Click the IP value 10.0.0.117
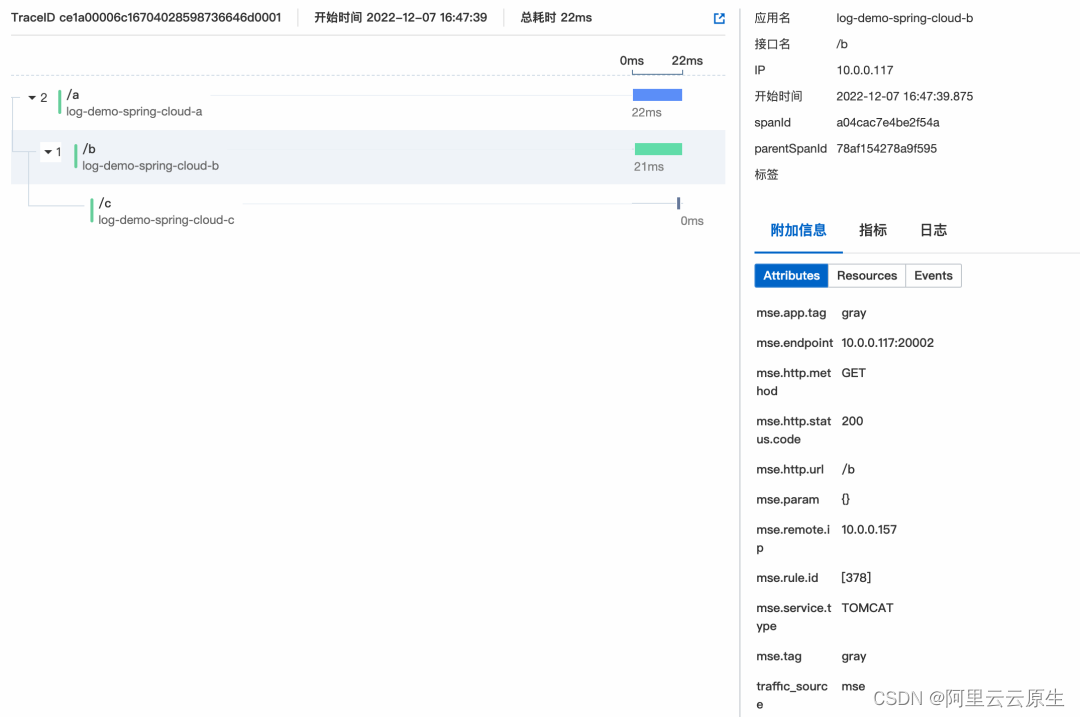Screen dimensions: 1080x717 (x=864, y=70)
